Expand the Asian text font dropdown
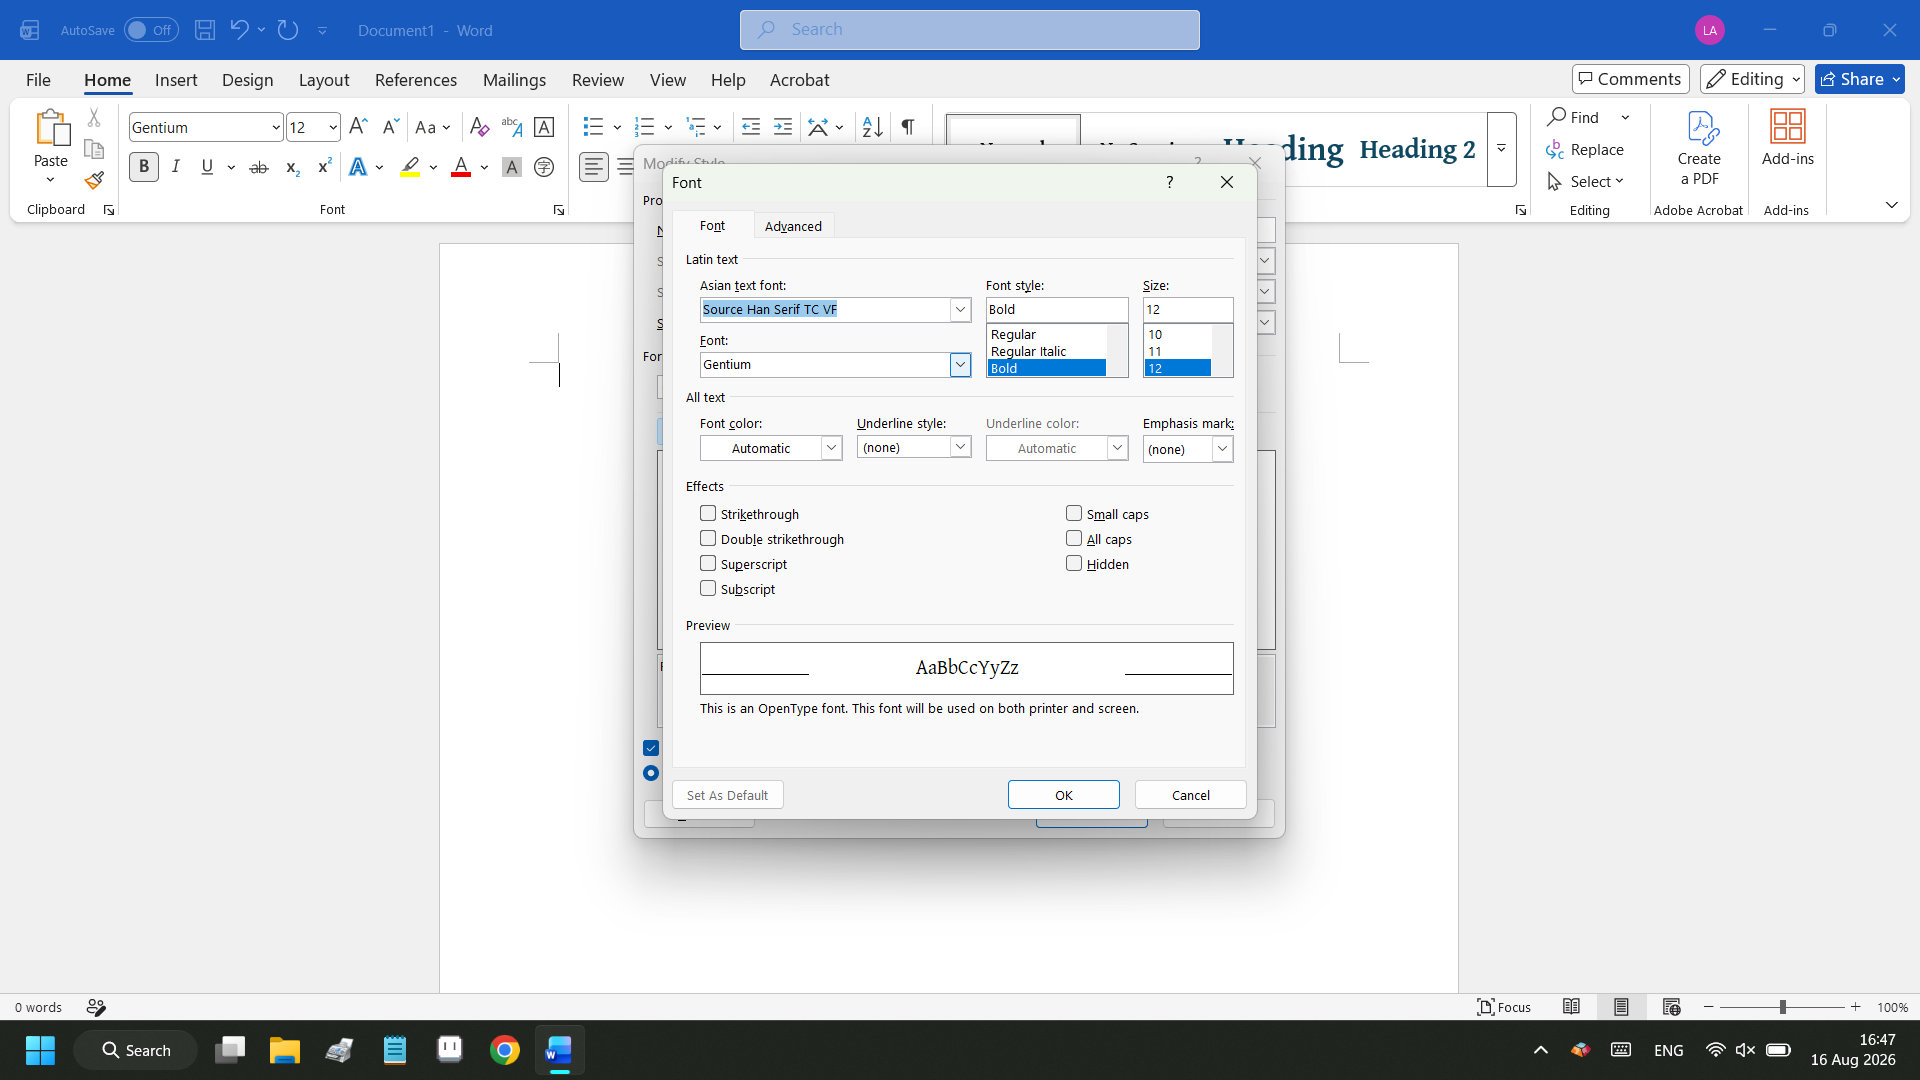The width and height of the screenshot is (1920, 1080). tap(960, 309)
